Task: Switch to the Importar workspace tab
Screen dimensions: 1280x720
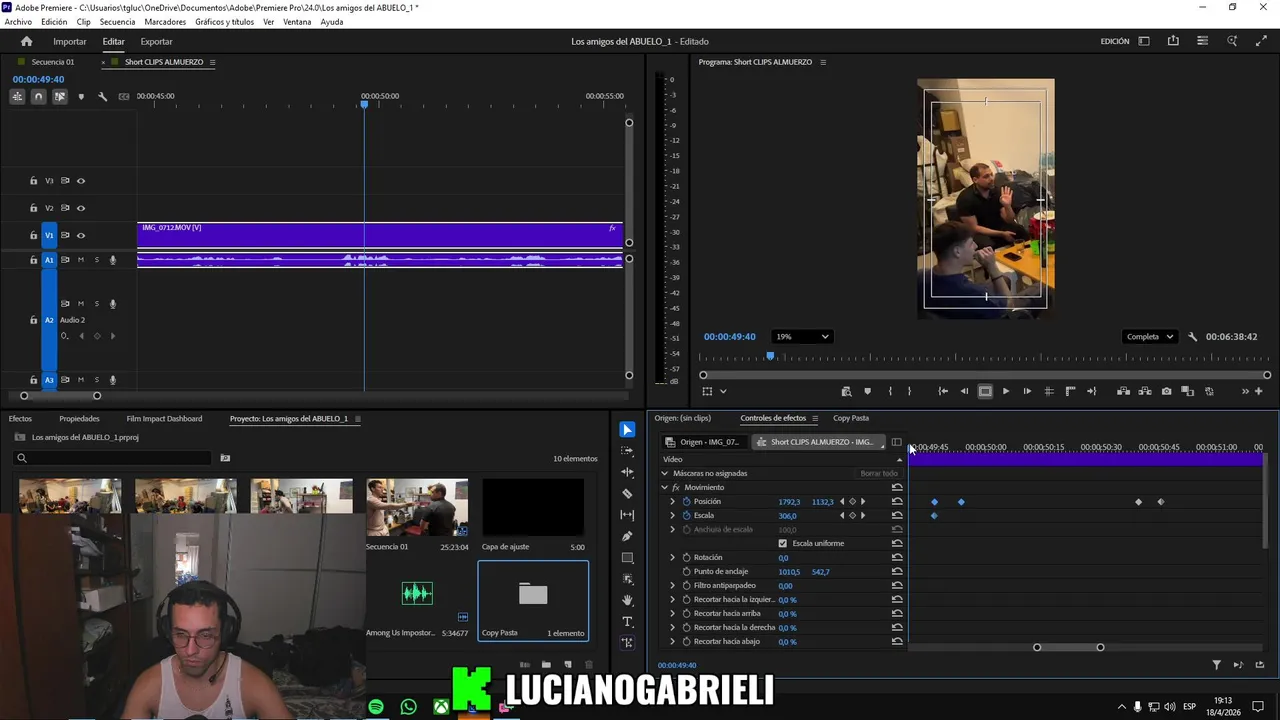Action: (x=70, y=42)
